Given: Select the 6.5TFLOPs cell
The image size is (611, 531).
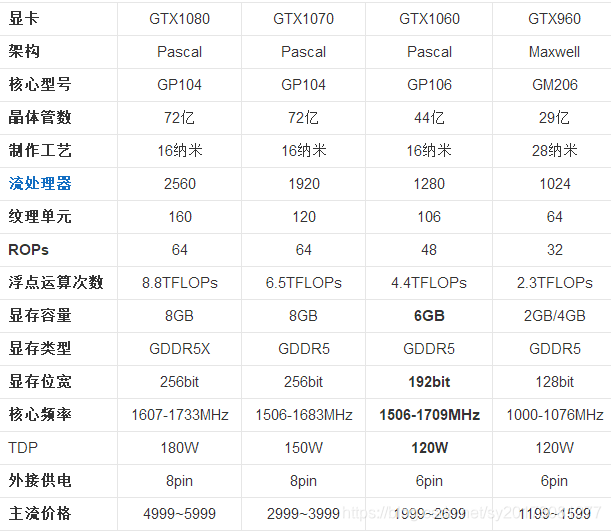Looking at the screenshot, I should point(304,283).
